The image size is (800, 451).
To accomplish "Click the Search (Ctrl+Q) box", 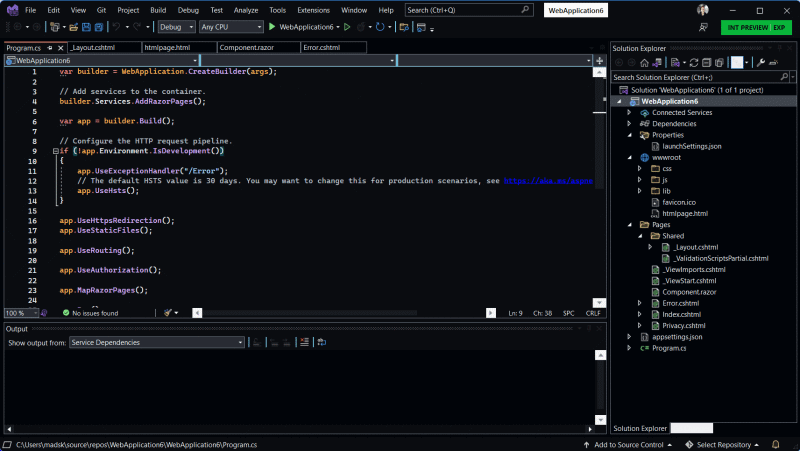I will 469,10.
